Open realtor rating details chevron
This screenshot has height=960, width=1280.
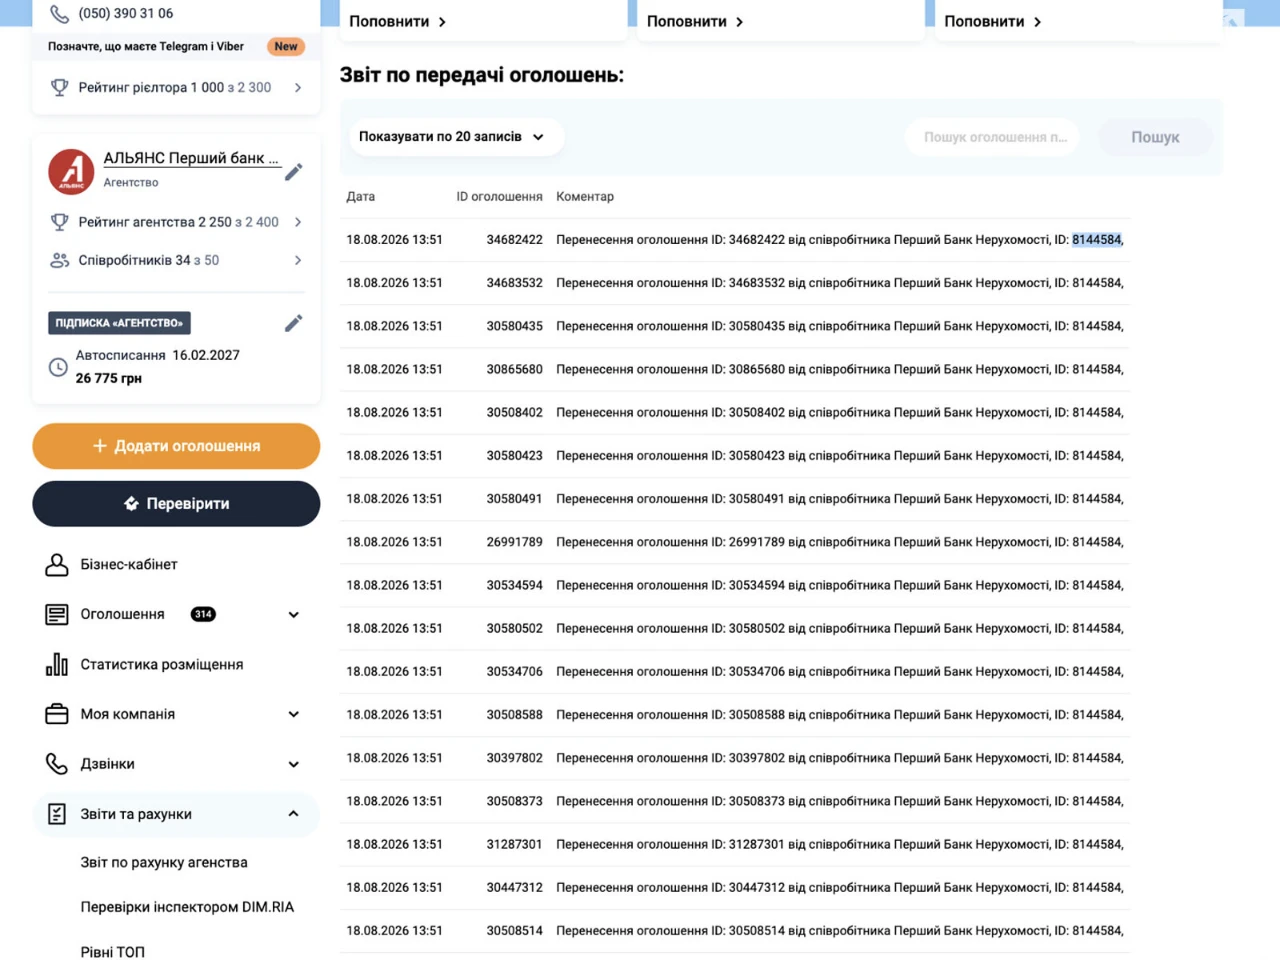coord(298,88)
